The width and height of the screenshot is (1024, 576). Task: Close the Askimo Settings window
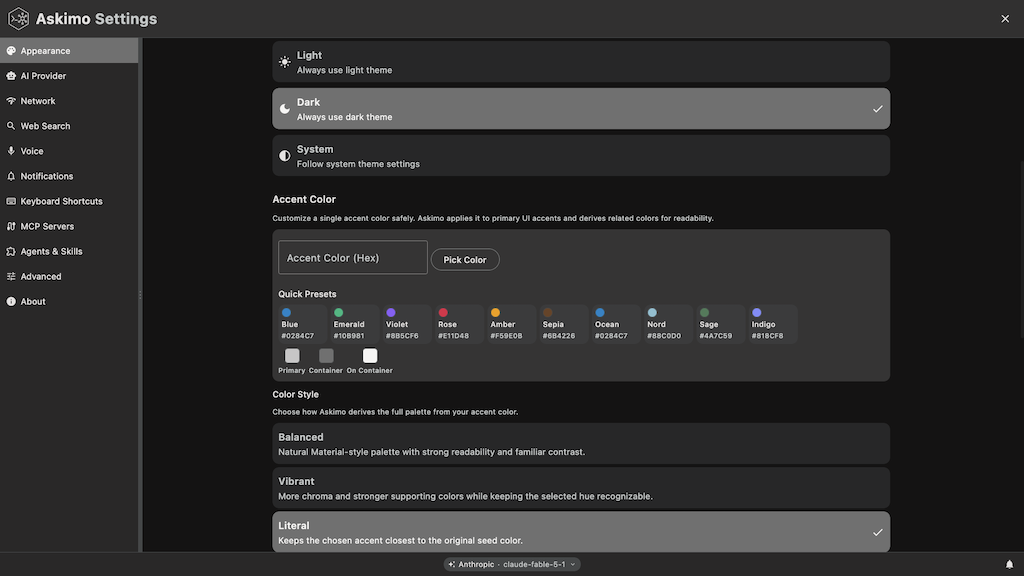(x=1005, y=18)
